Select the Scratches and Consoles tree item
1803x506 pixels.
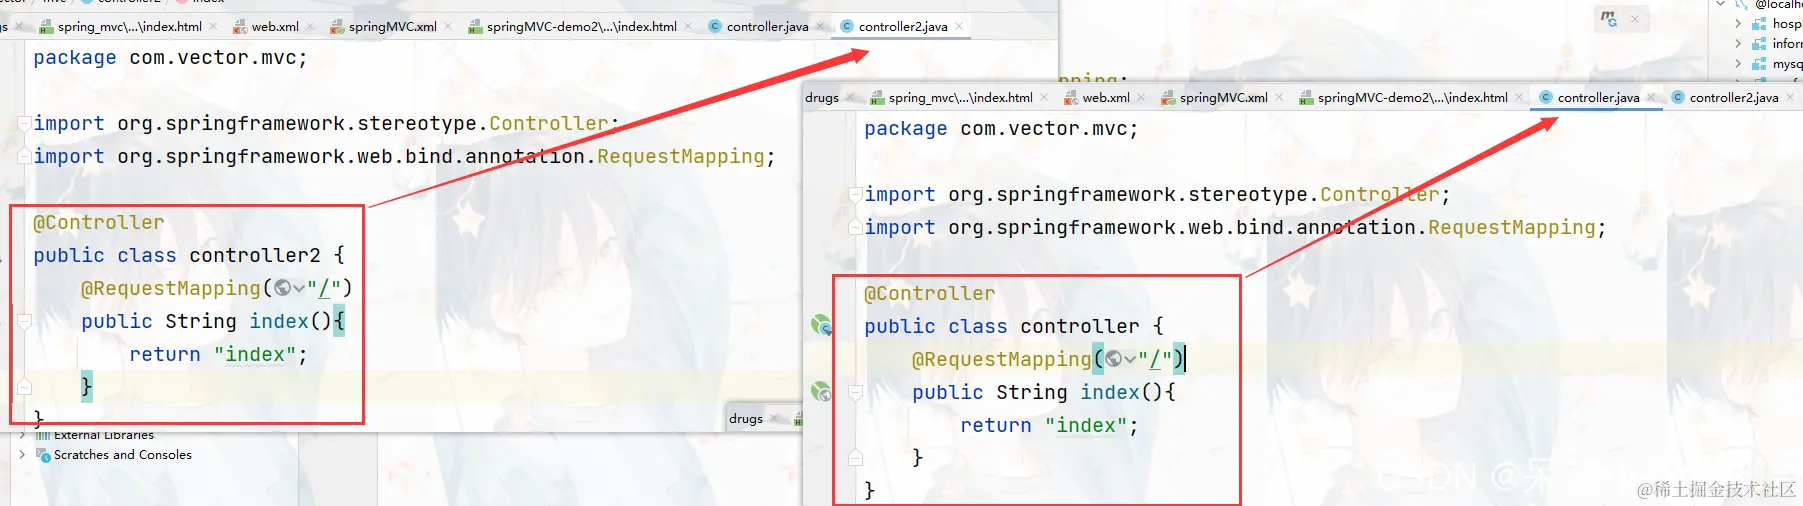(x=123, y=455)
